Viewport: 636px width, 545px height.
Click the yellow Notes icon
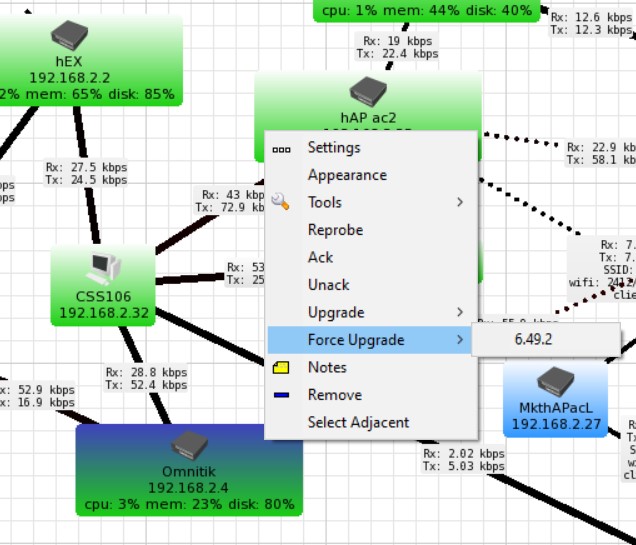[x=281, y=368]
